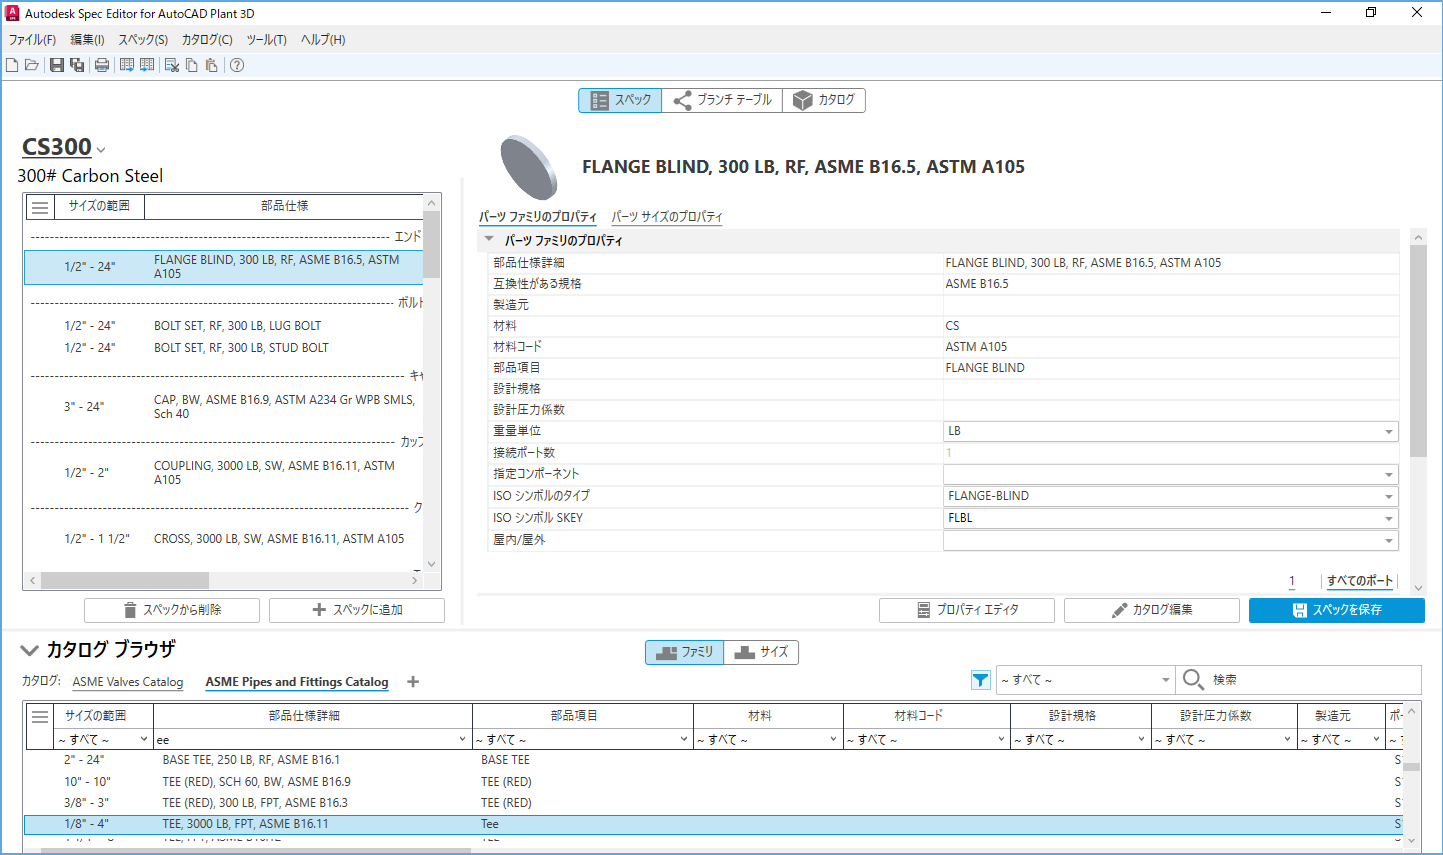Image resolution: width=1443 pixels, height=855 pixels.
Task: Switch to ASME Valves Catalog tab
Action: [x=128, y=682]
